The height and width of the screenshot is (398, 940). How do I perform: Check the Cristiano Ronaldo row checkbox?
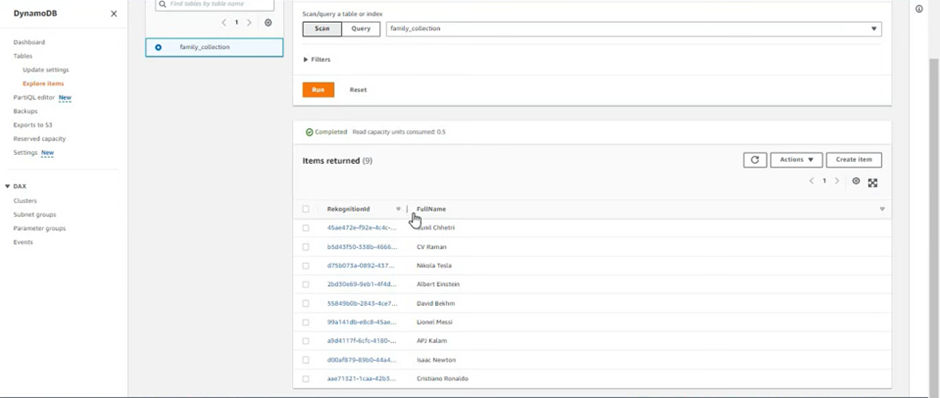pos(306,379)
